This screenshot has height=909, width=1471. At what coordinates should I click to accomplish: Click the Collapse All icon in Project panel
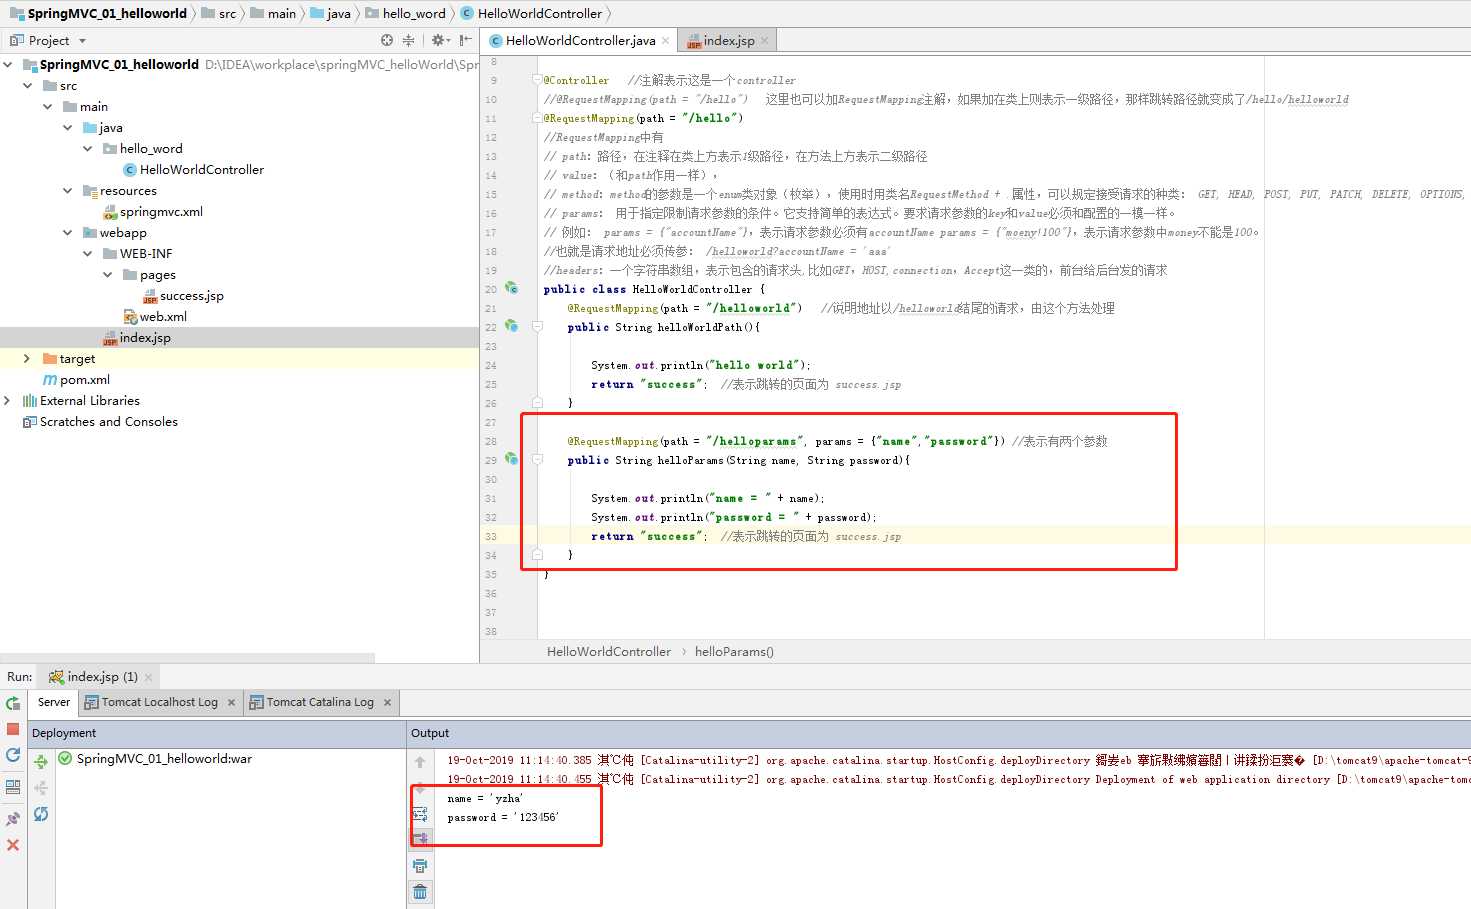(x=408, y=40)
